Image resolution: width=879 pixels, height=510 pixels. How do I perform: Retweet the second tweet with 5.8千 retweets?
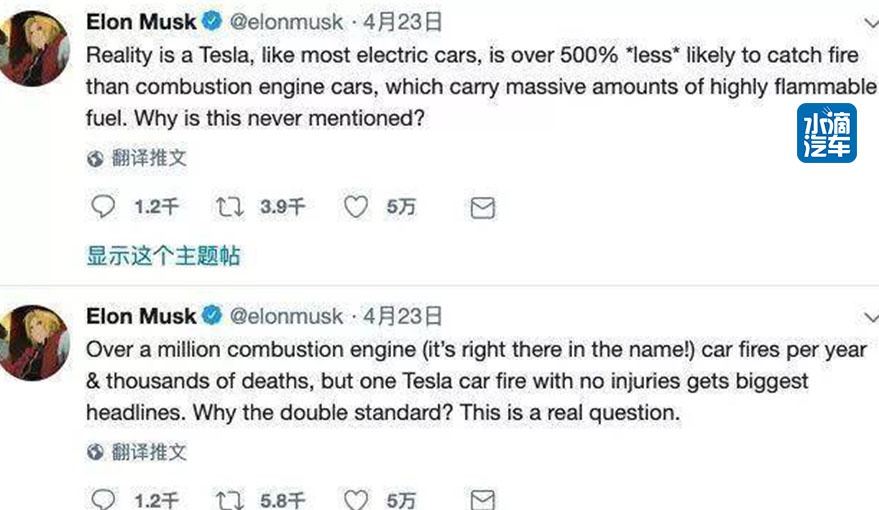point(228,499)
